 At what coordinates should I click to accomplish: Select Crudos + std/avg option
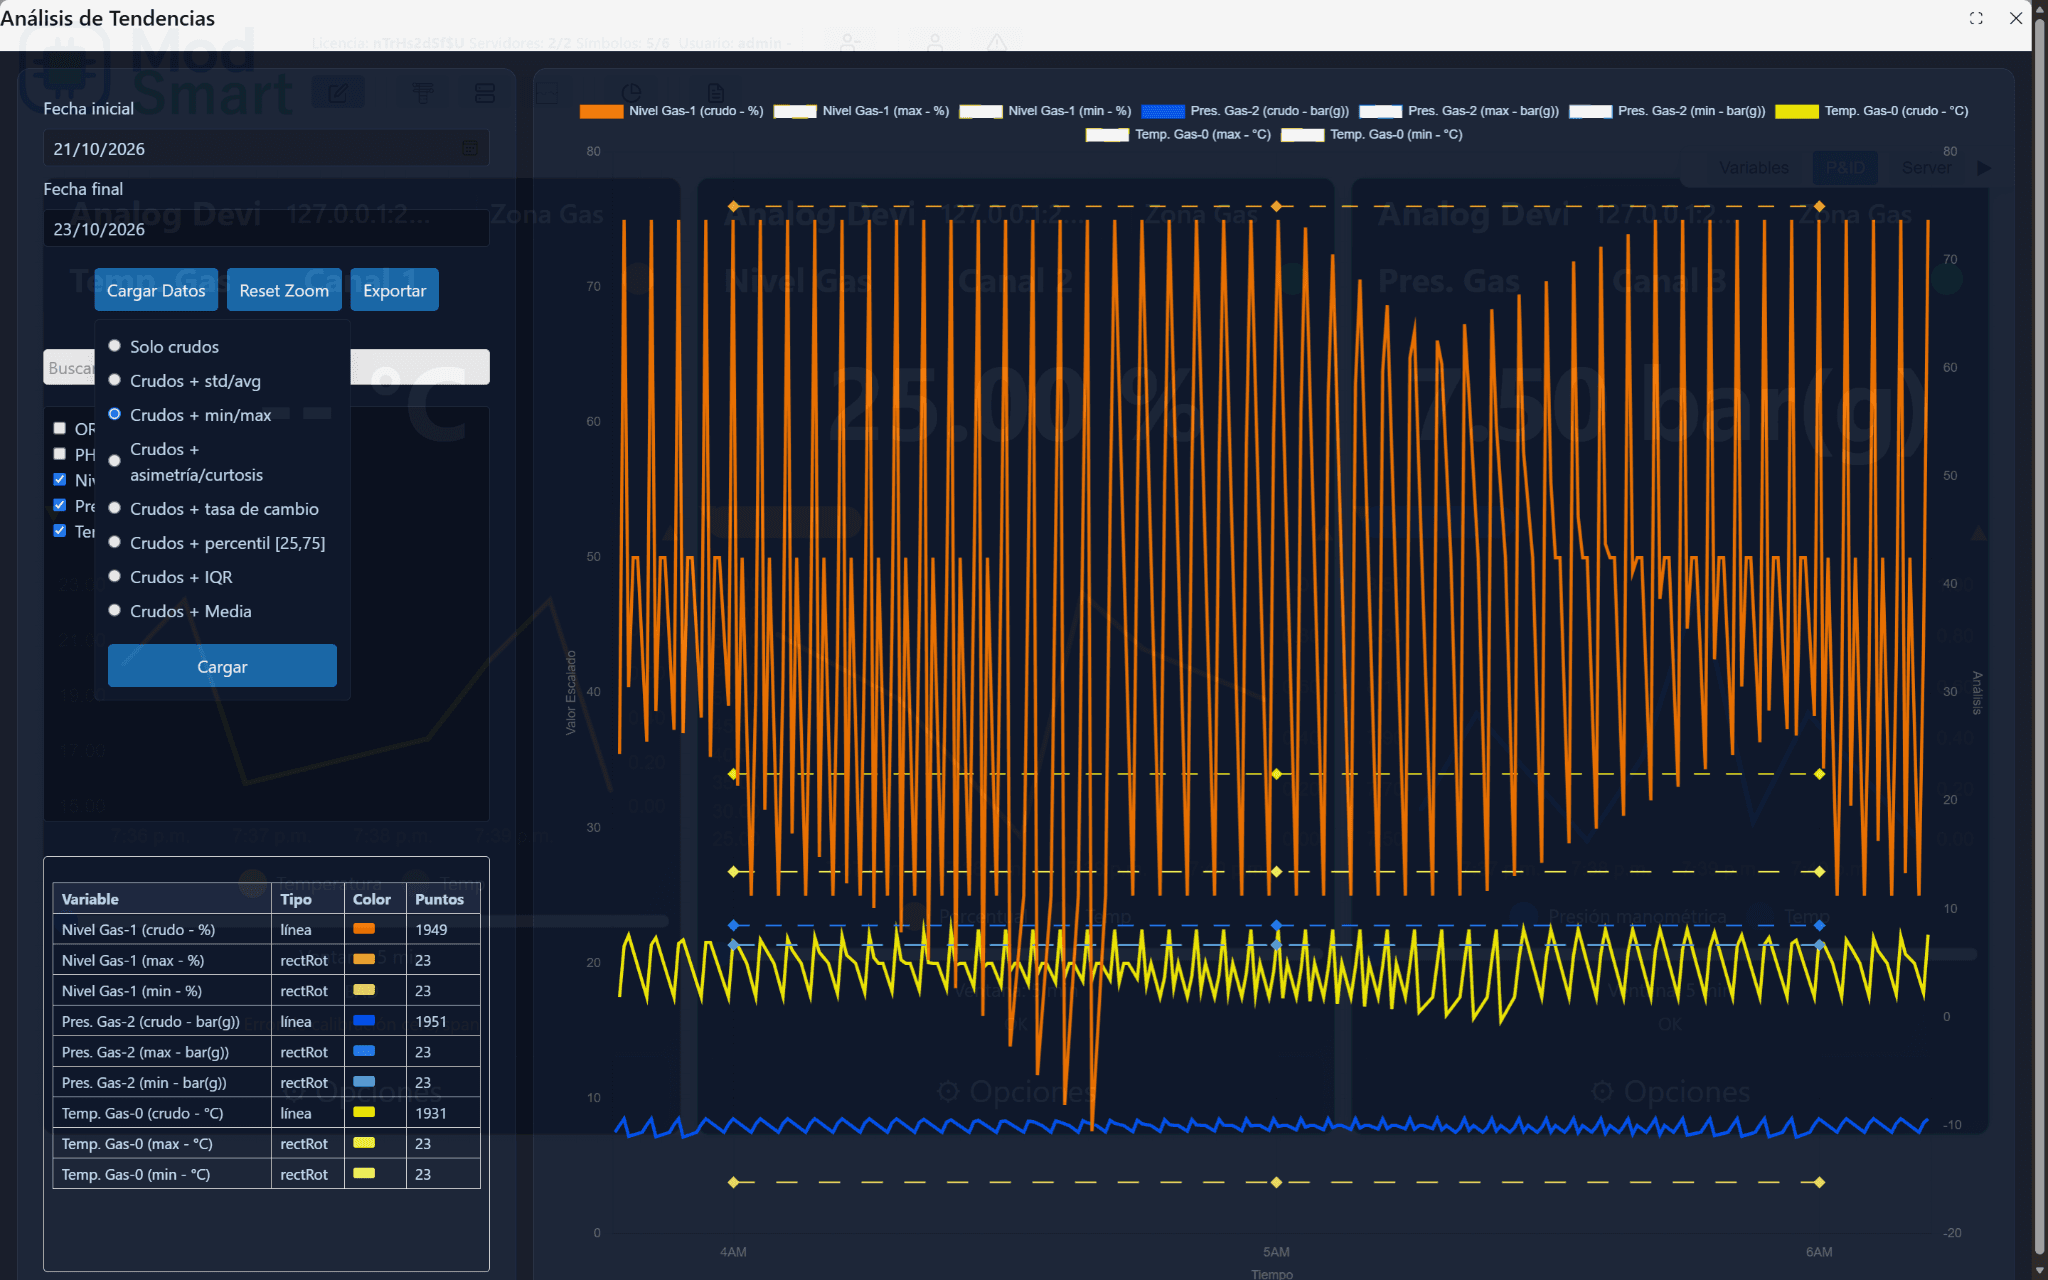click(115, 380)
